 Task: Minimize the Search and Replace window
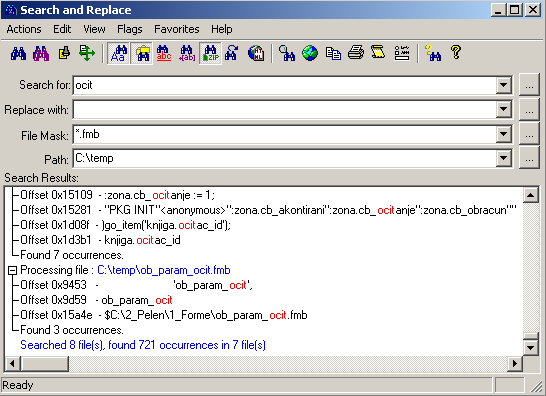pos(498,10)
